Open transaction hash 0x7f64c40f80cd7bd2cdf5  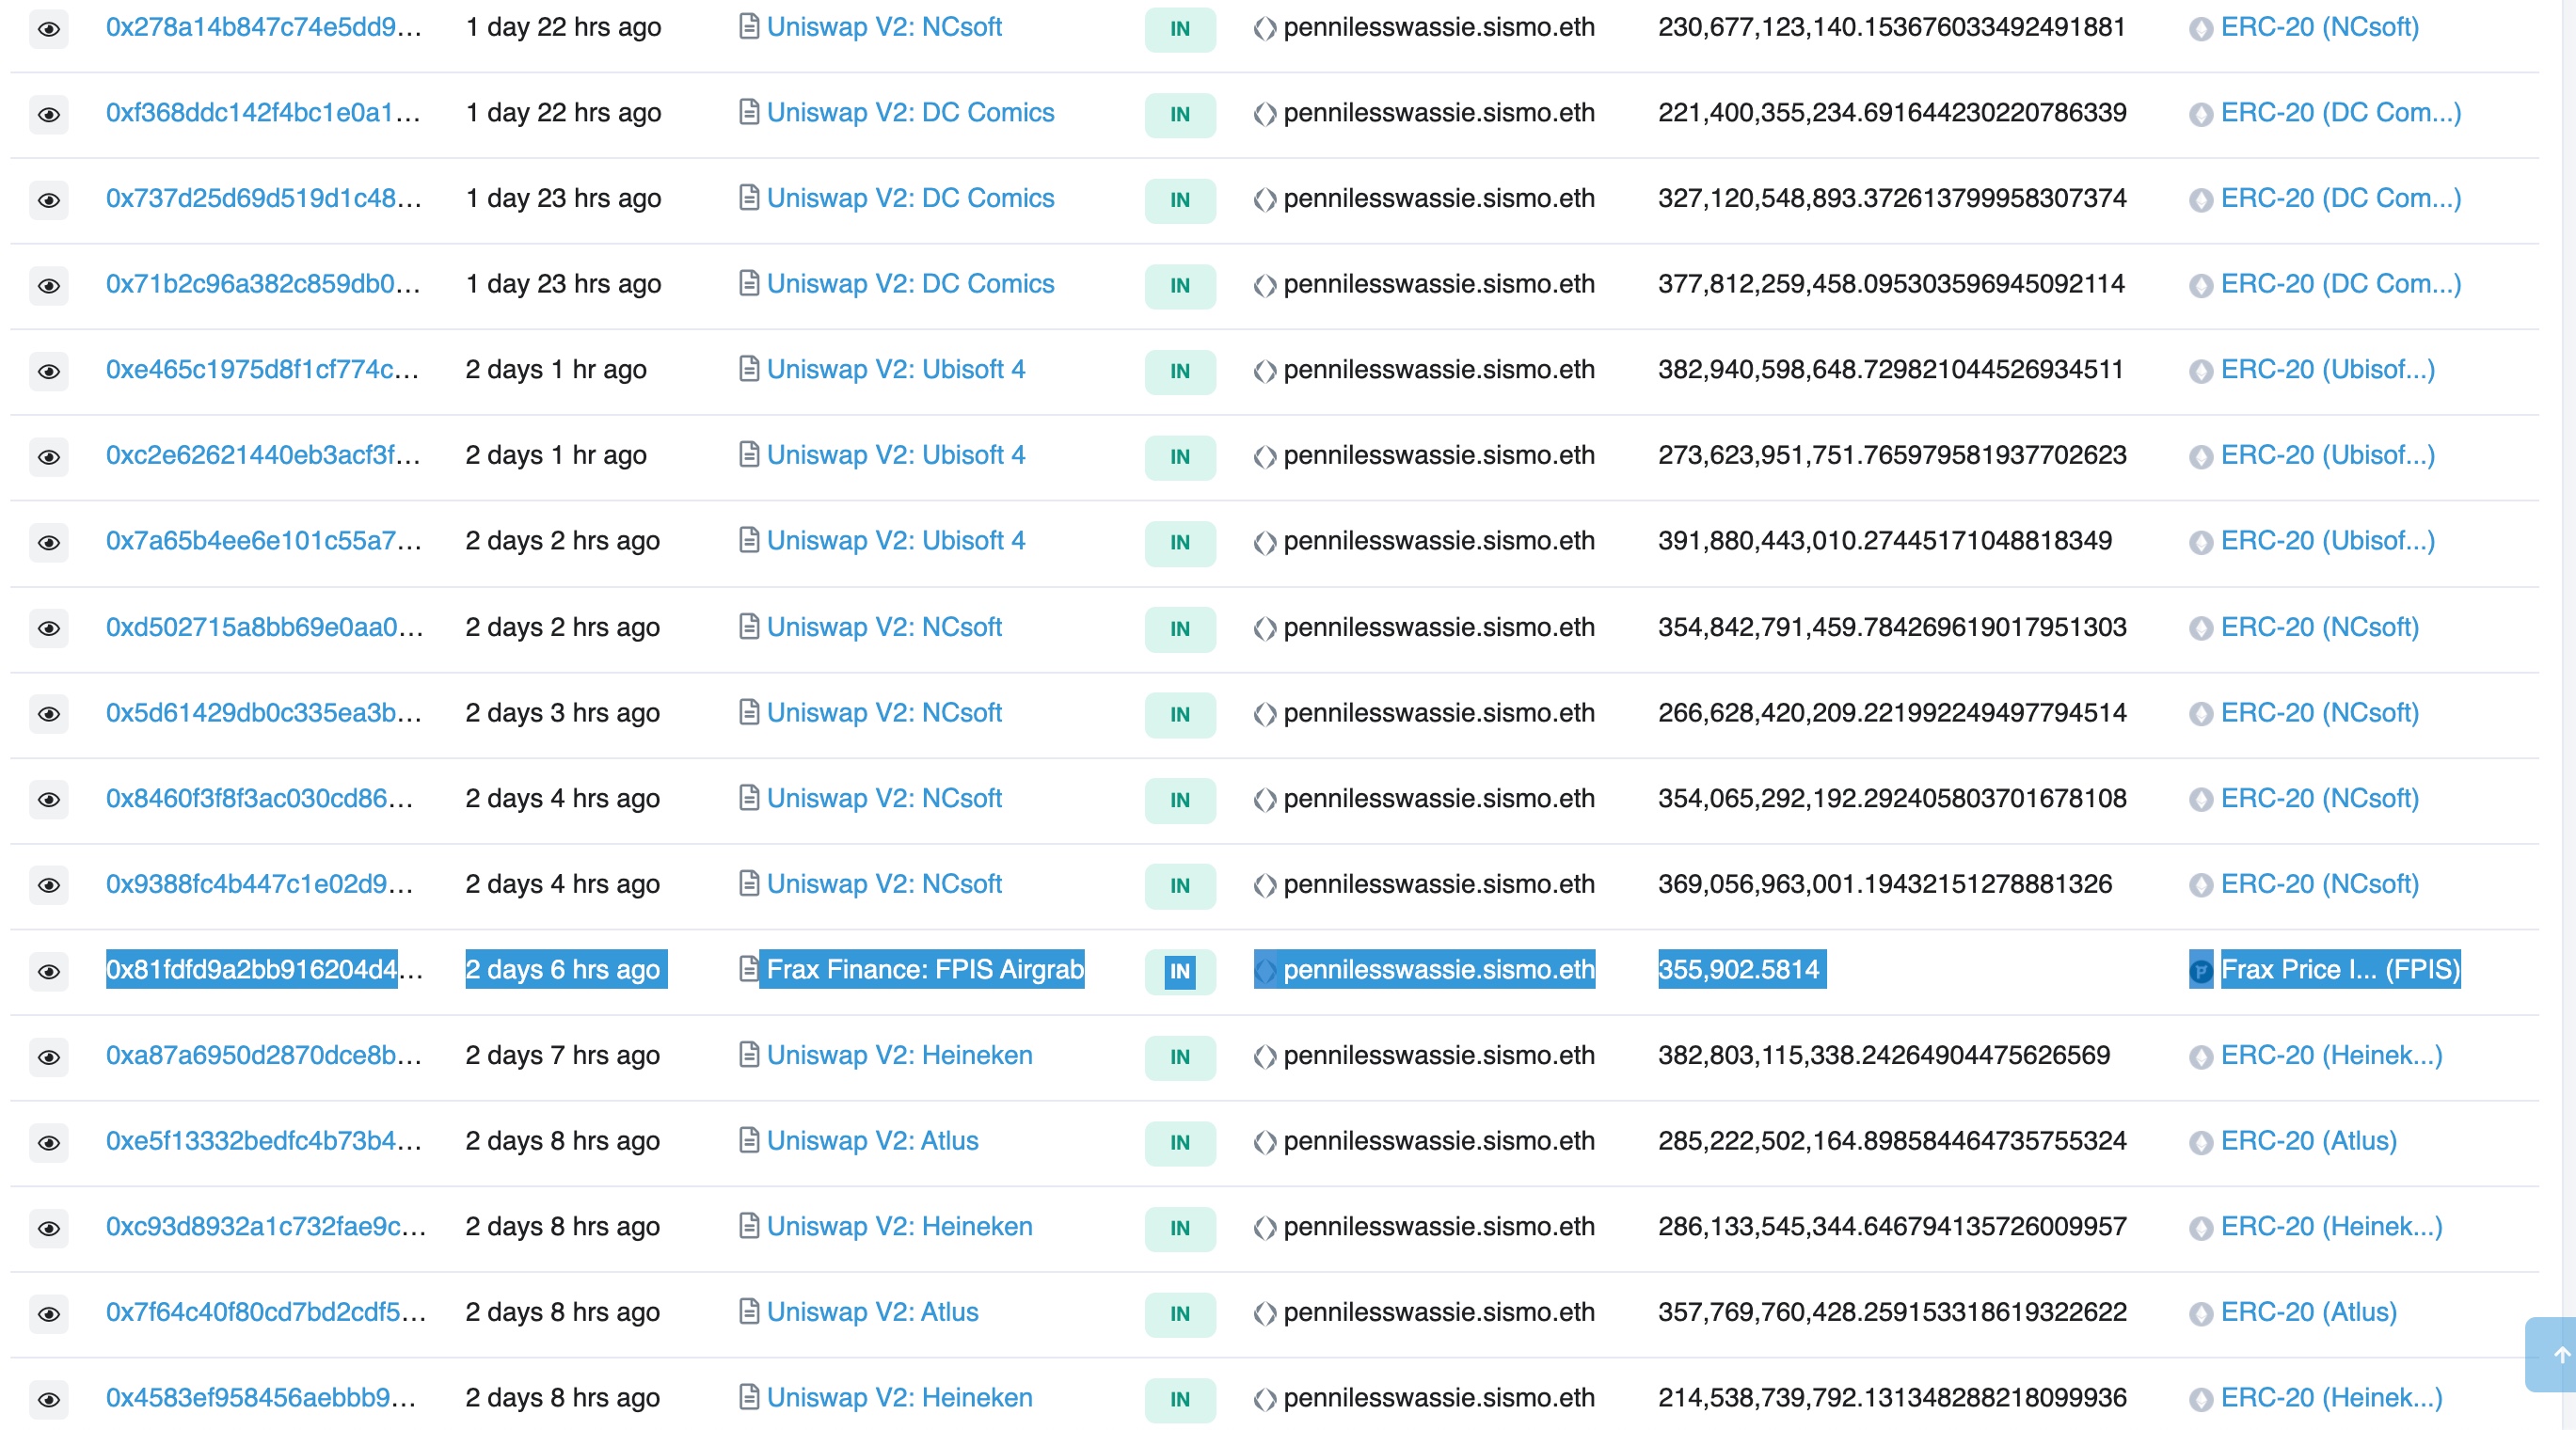(266, 1312)
